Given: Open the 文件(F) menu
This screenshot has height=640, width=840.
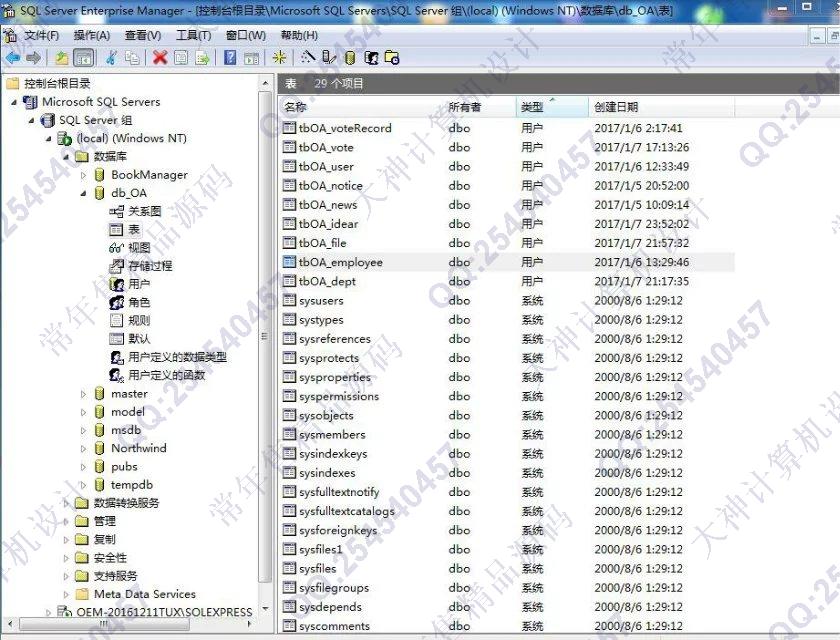Looking at the screenshot, I should pos(42,35).
